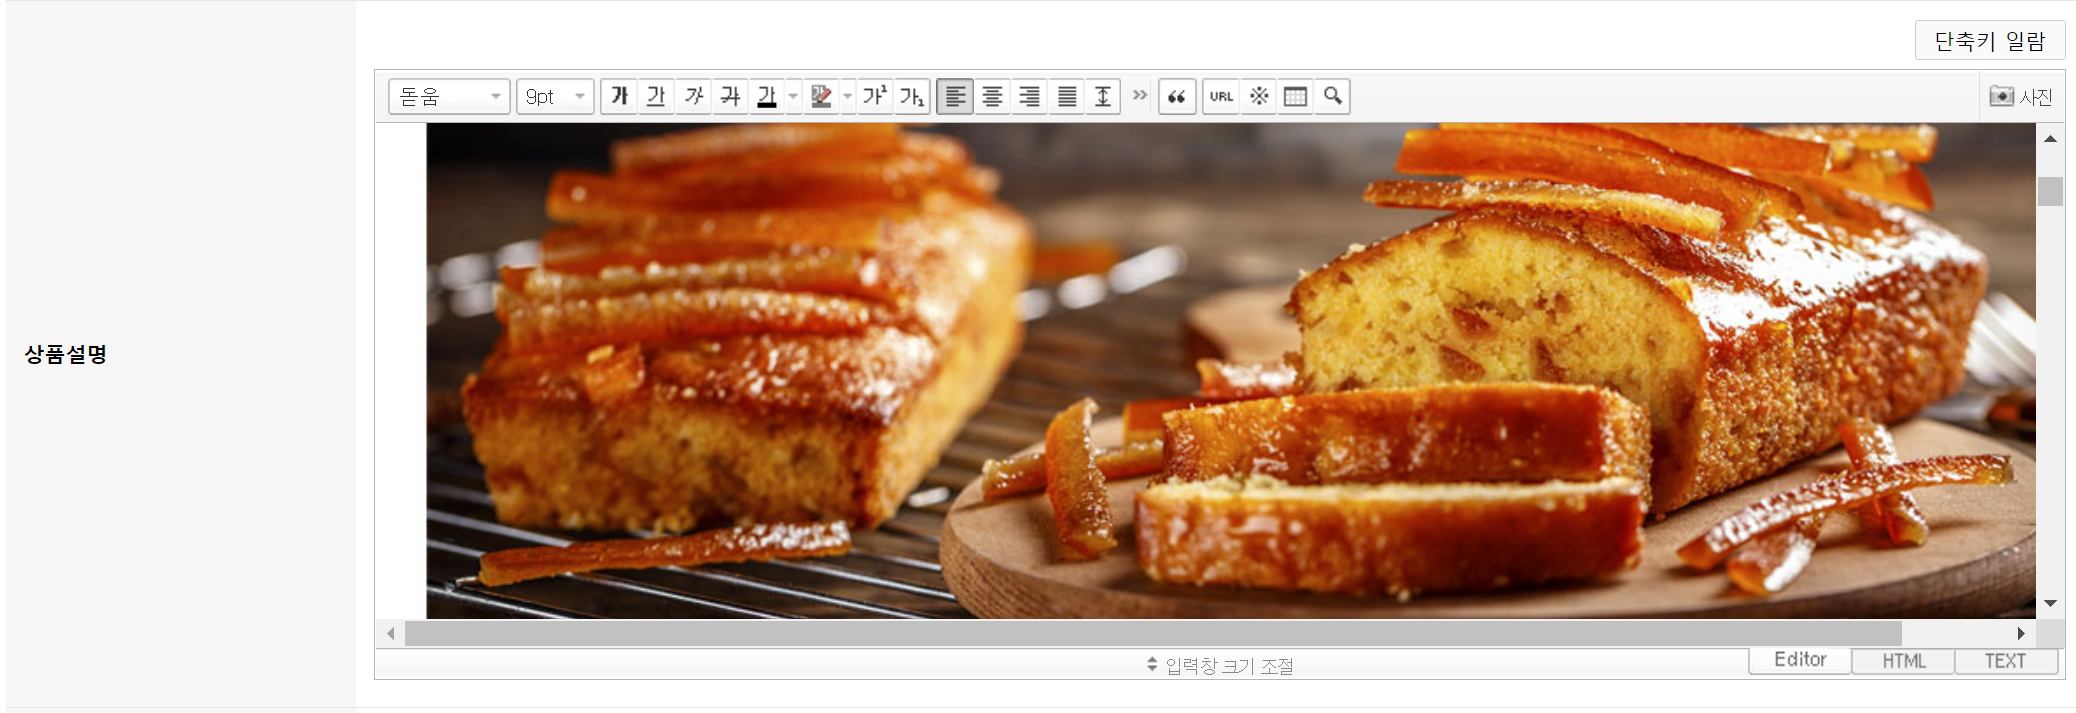Open the 돋움 font family dropdown
2076x713 pixels.
(449, 96)
